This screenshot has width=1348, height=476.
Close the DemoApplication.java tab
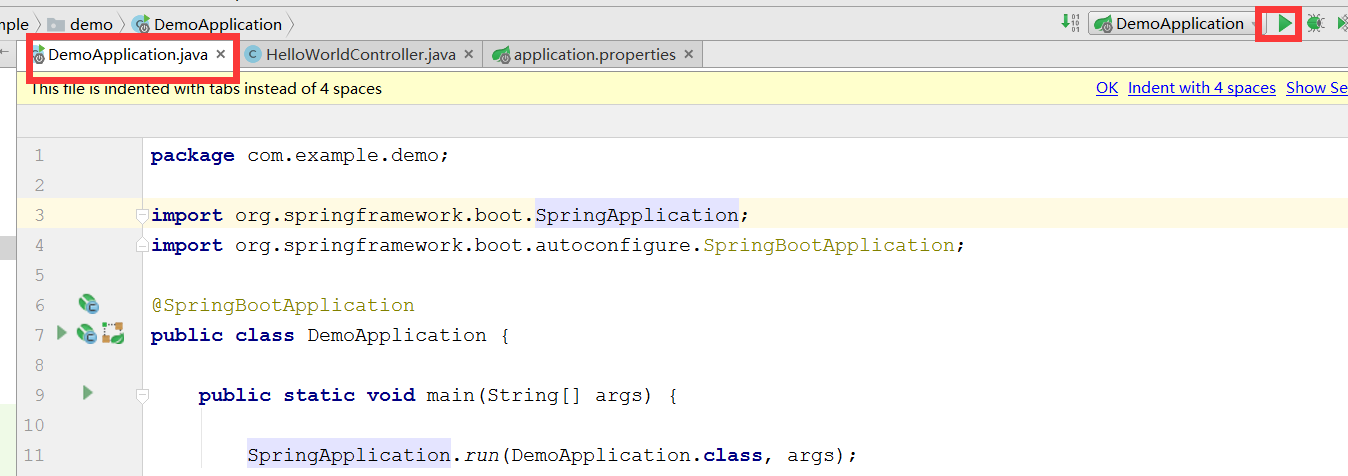(x=221, y=54)
